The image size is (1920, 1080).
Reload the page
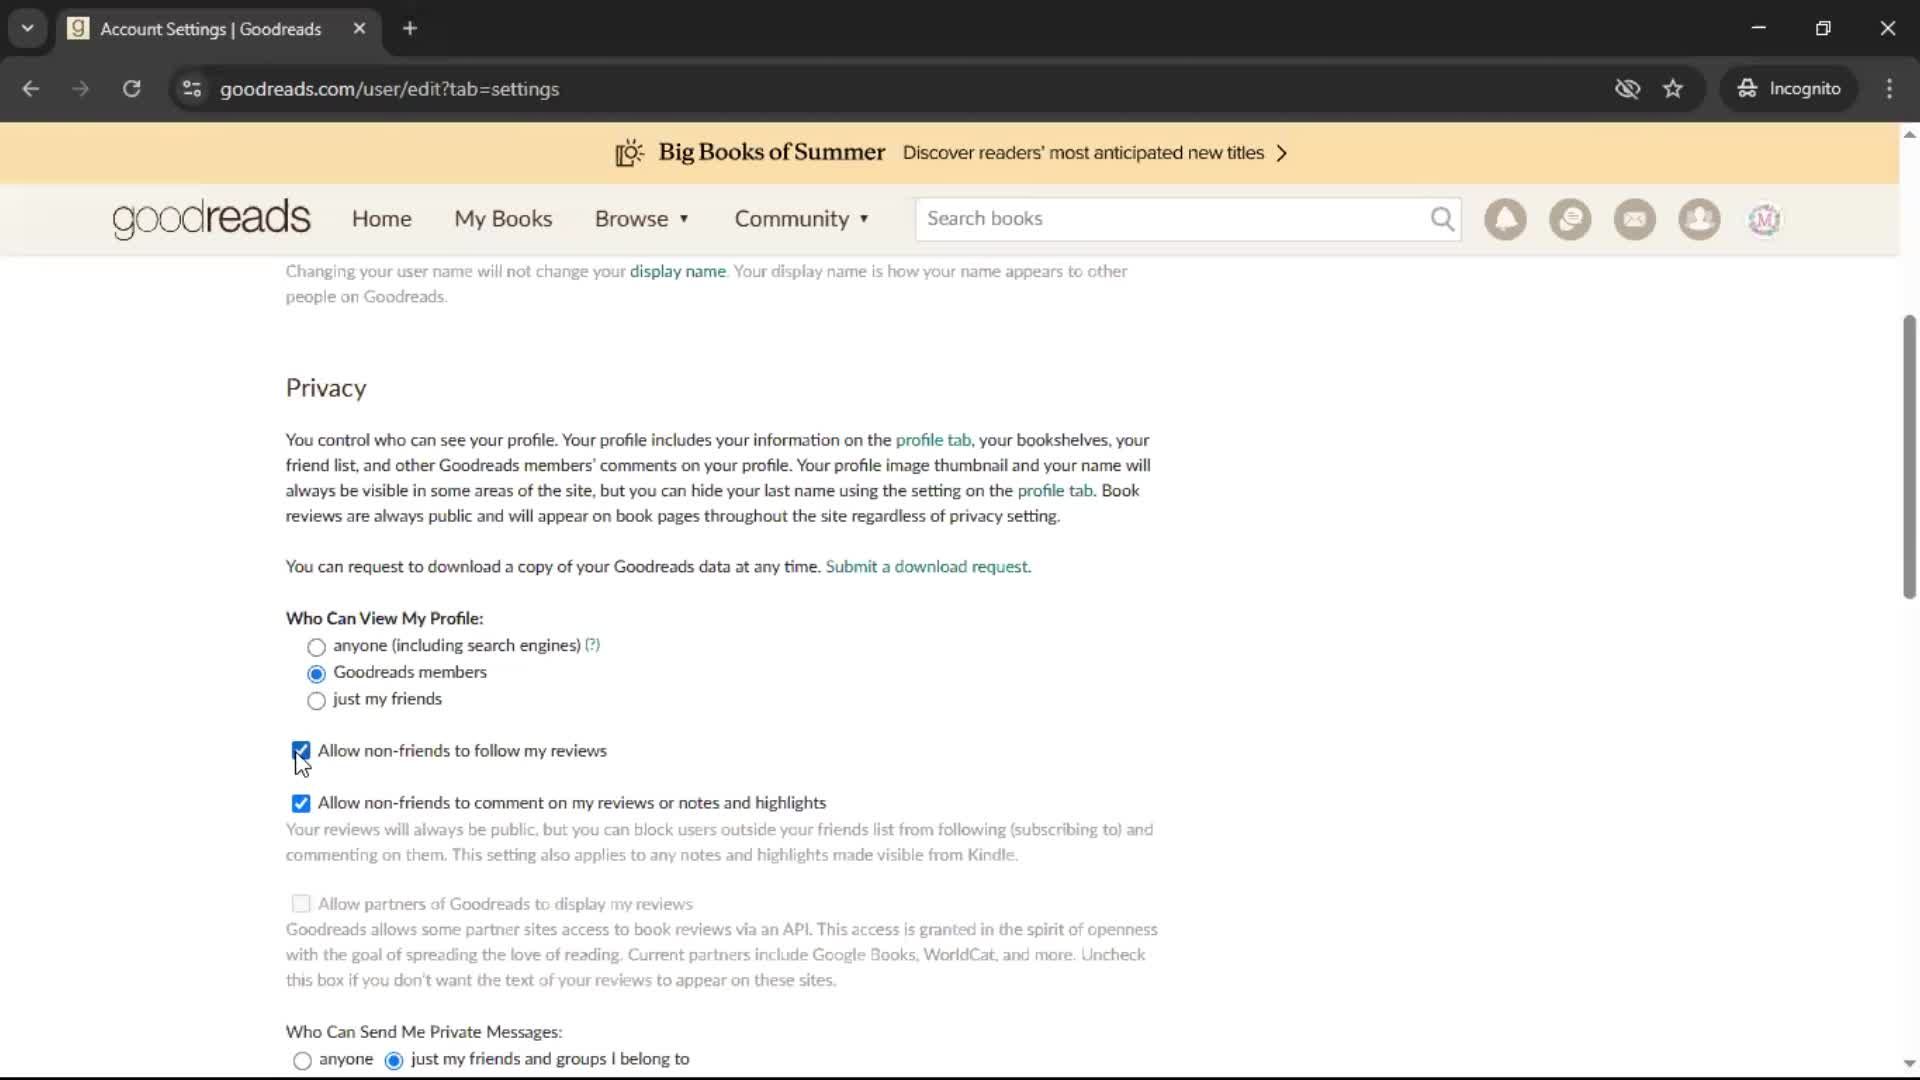pyautogui.click(x=132, y=89)
